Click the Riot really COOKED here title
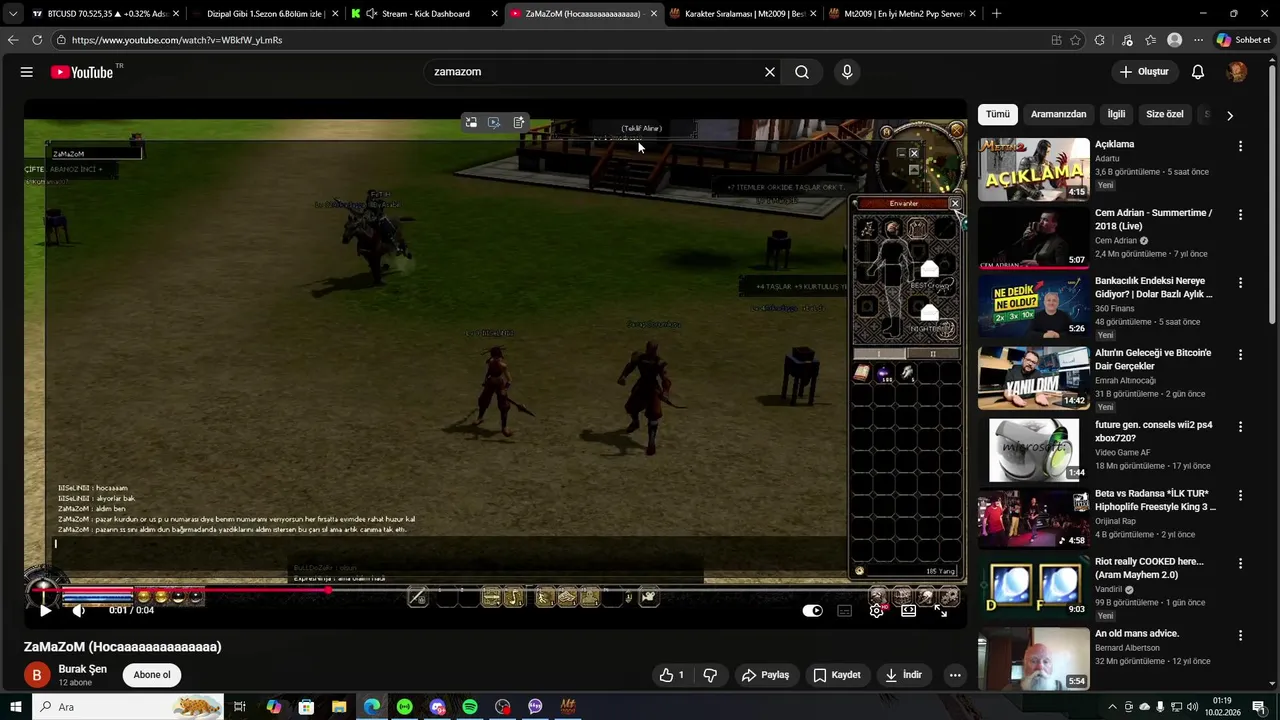Image resolution: width=1280 pixels, height=720 pixels. pyautogui.click(x=1149, y=568)
